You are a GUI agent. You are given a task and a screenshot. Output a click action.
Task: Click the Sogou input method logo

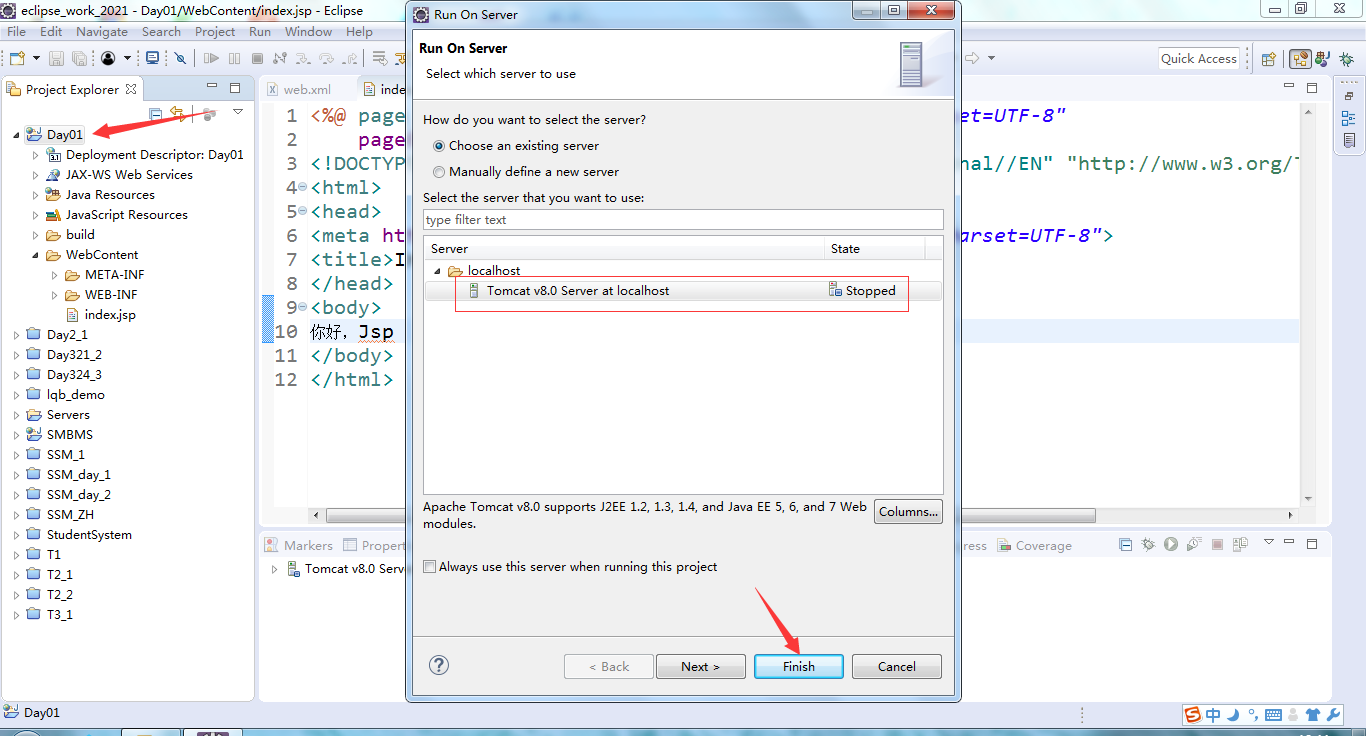(1193, 715)
